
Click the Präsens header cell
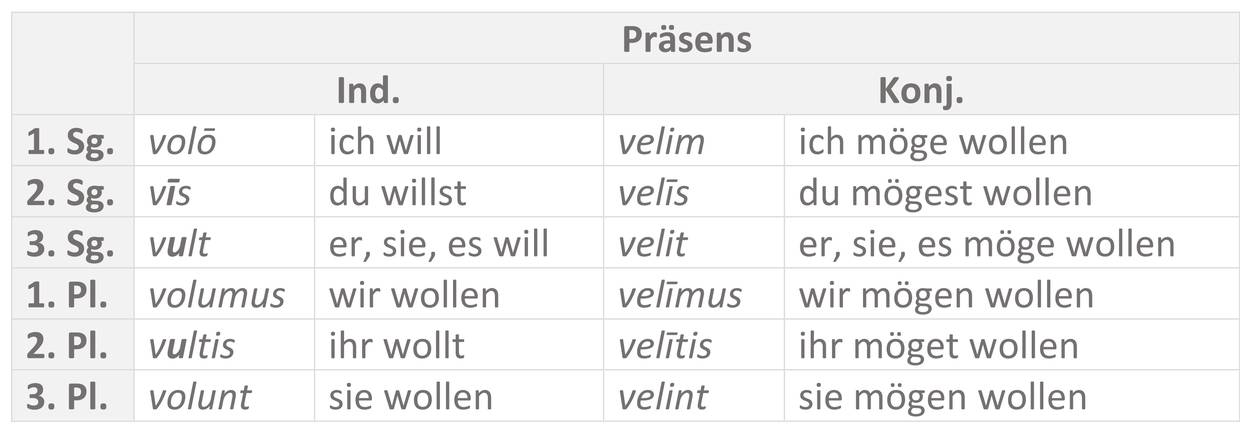686,40
